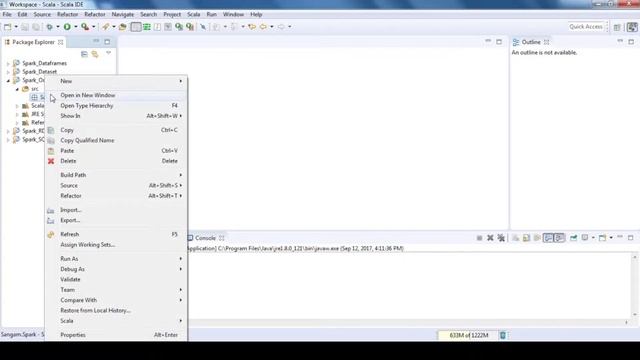Click the Back navigation arrow icon

point(263,27)
